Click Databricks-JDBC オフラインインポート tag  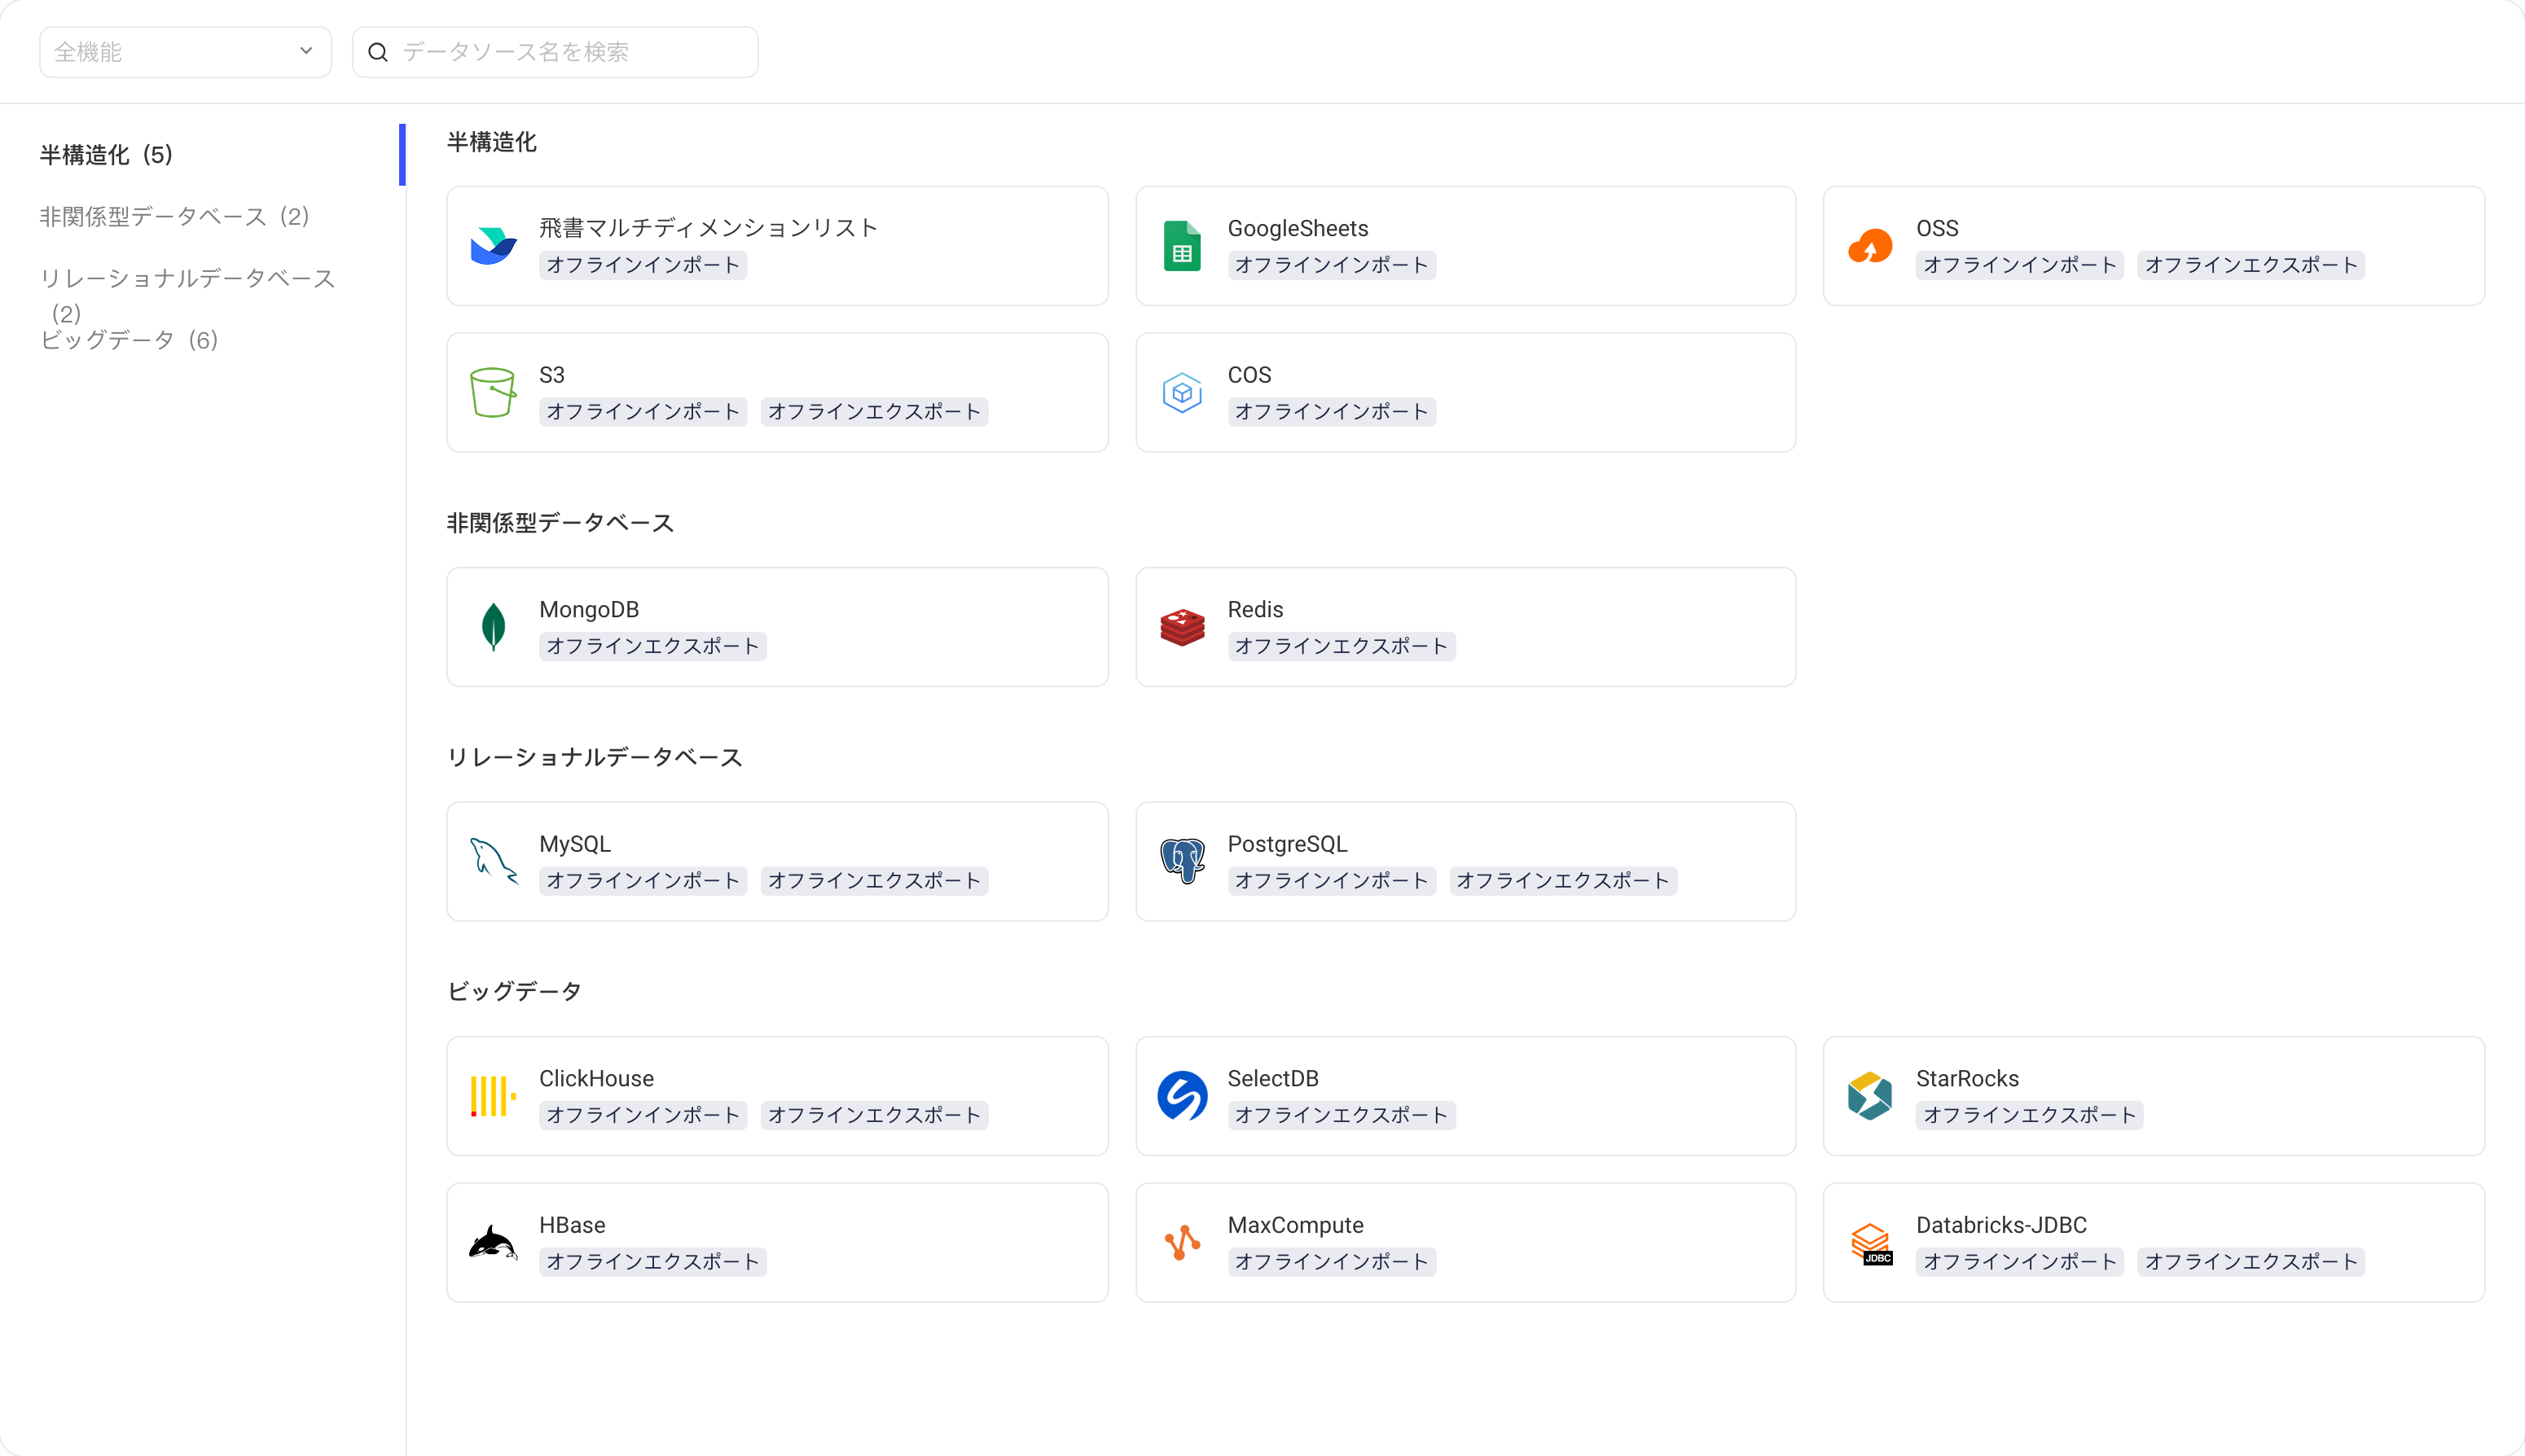pos(2020,1262)
